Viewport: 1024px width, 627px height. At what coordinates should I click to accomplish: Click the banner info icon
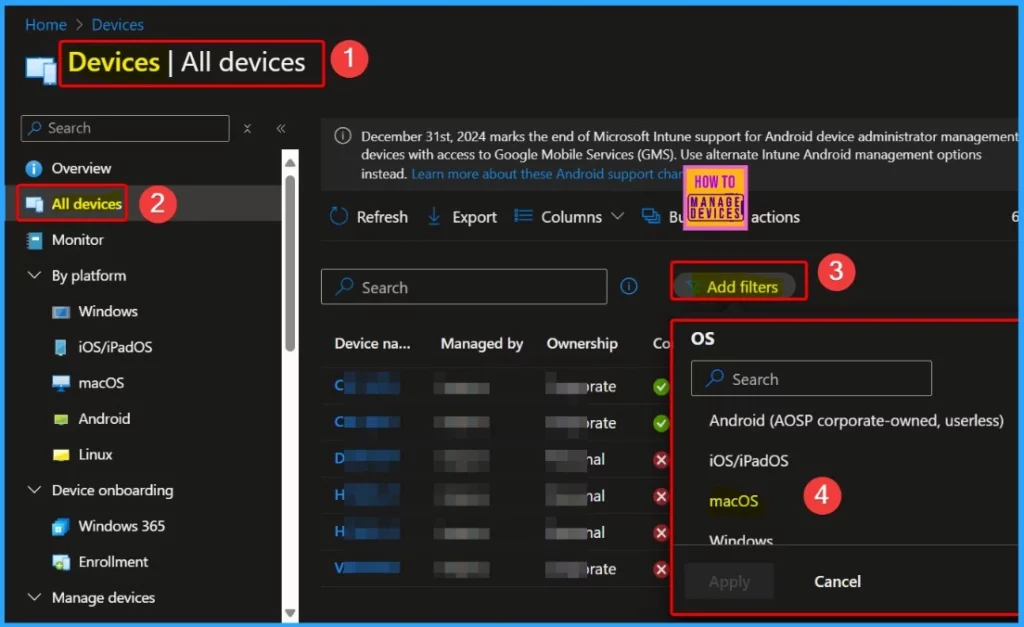(x=343, y=136)
